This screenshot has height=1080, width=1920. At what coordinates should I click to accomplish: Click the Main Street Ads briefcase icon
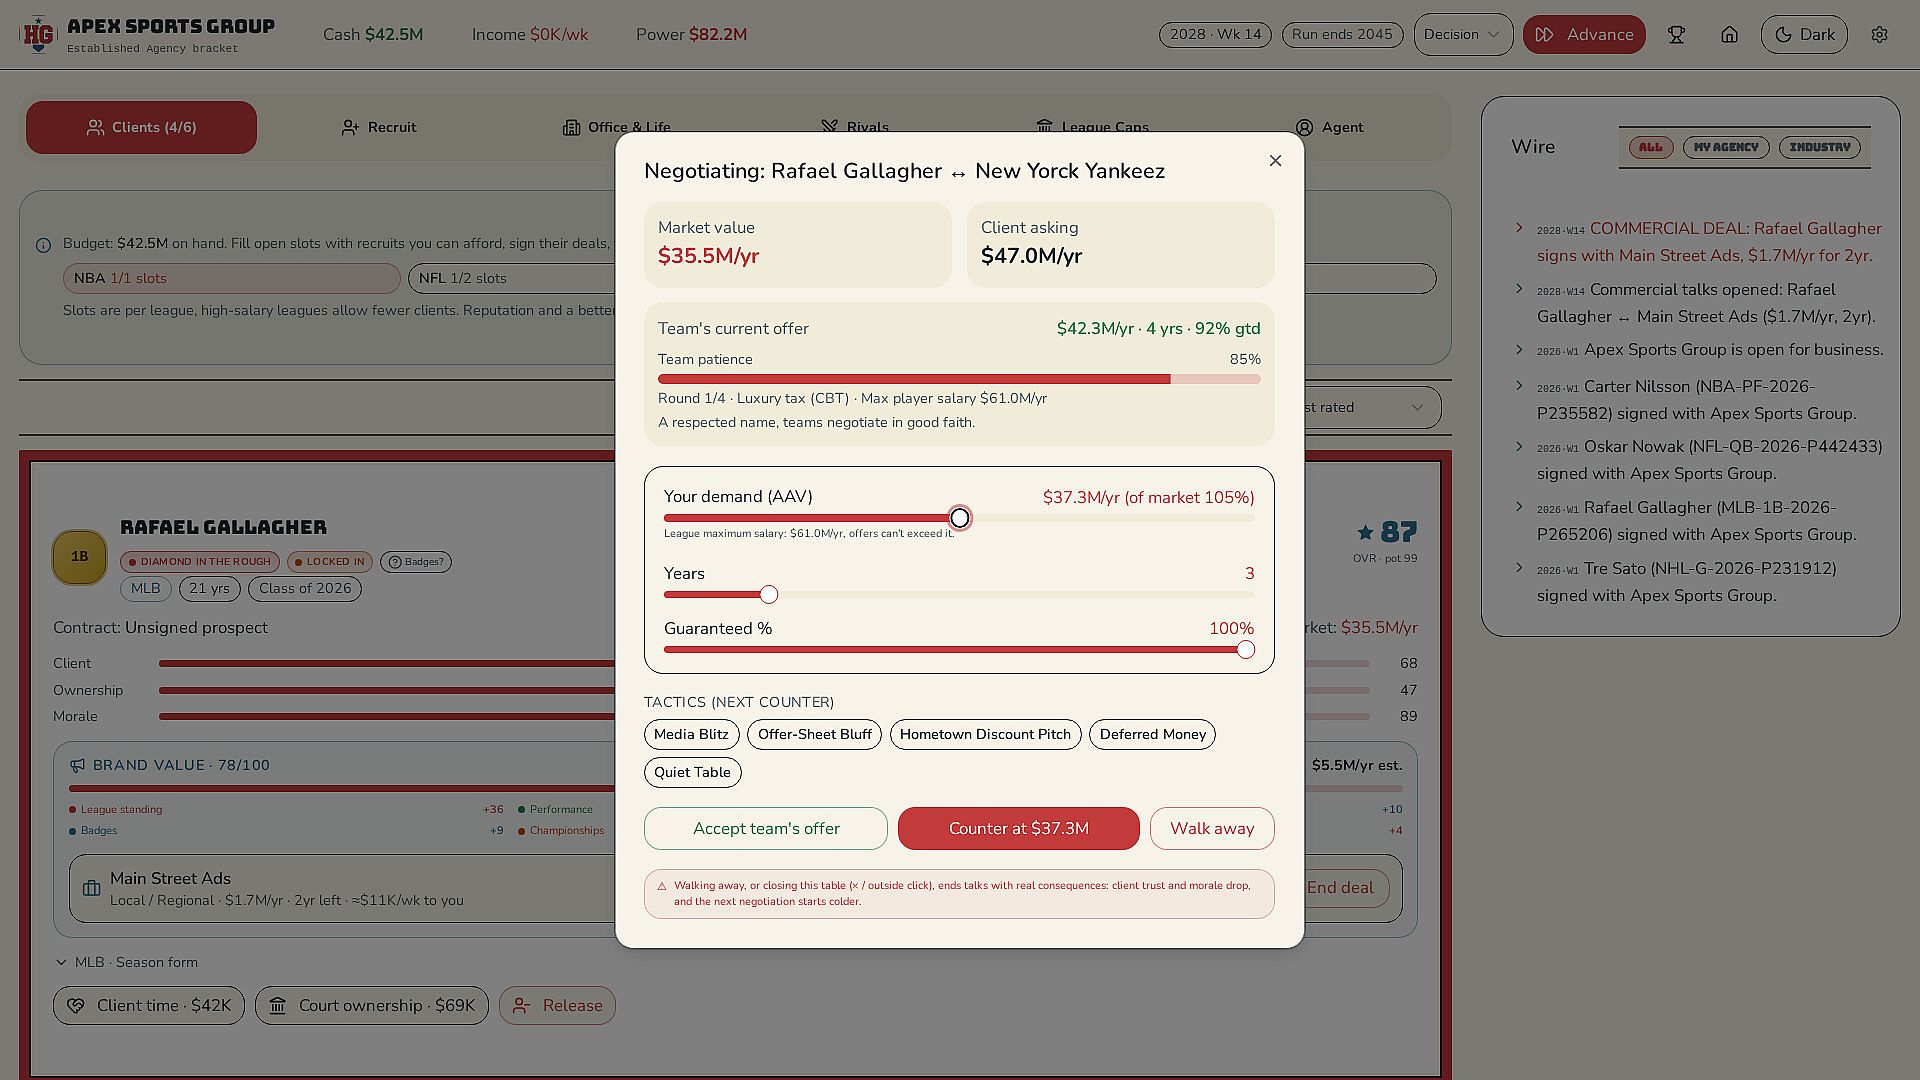pos(91,888)
